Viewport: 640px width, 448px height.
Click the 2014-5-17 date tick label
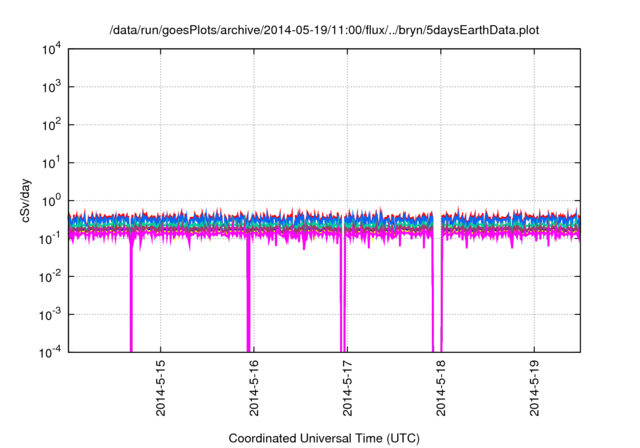pyautogui.click(x=347, y=388)
